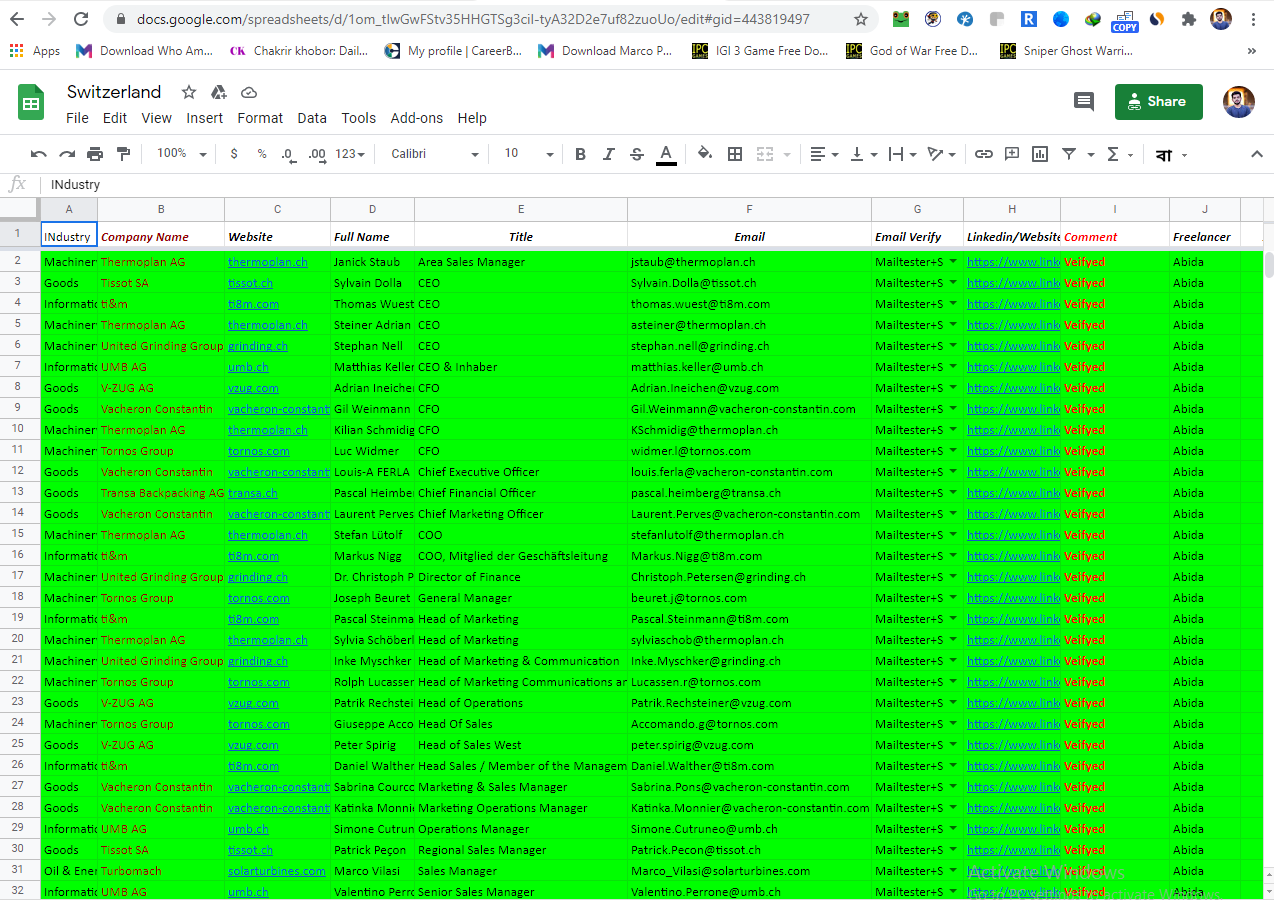1274x900 pixels.
Task: Open the Fill color picker
Action: pyautogui.click(x=705, y=154)
